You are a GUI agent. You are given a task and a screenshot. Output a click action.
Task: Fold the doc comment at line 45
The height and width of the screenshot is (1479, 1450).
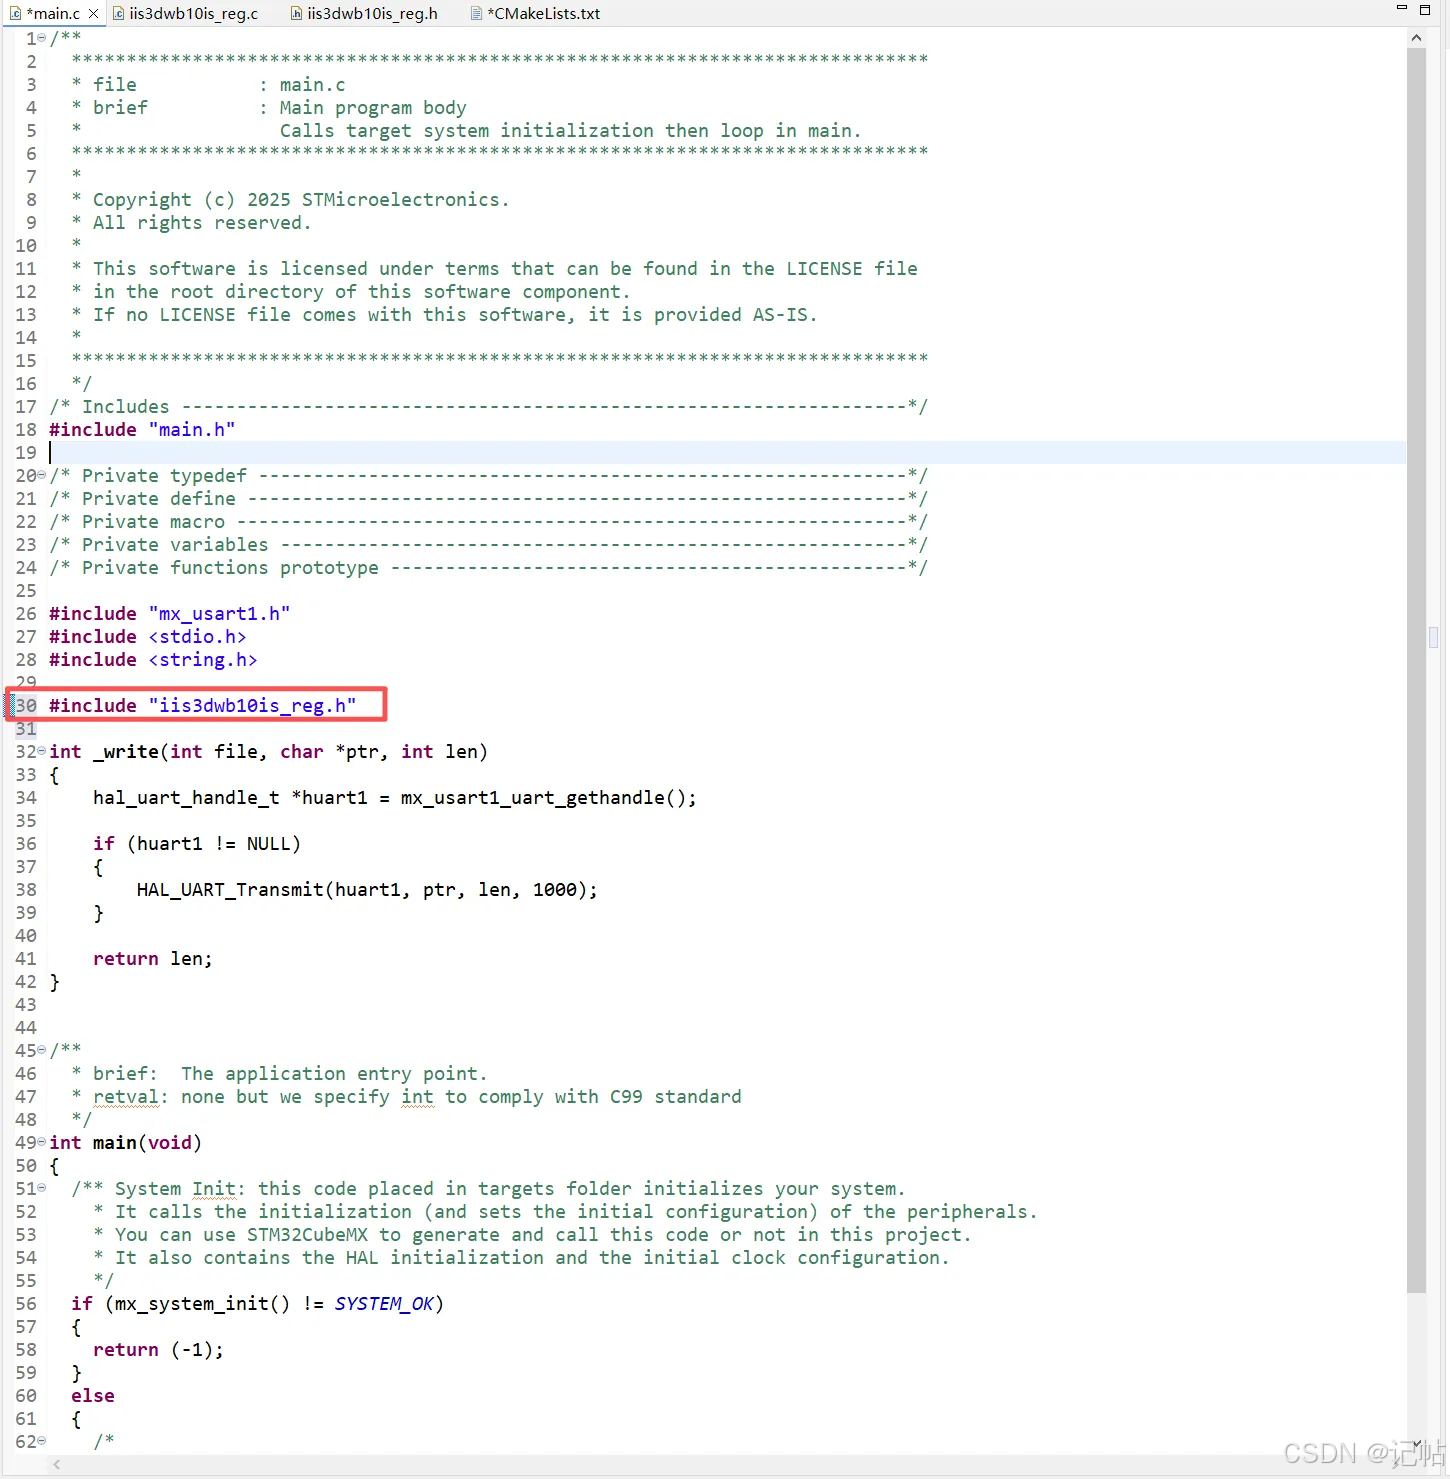[x=42, y=1050]
